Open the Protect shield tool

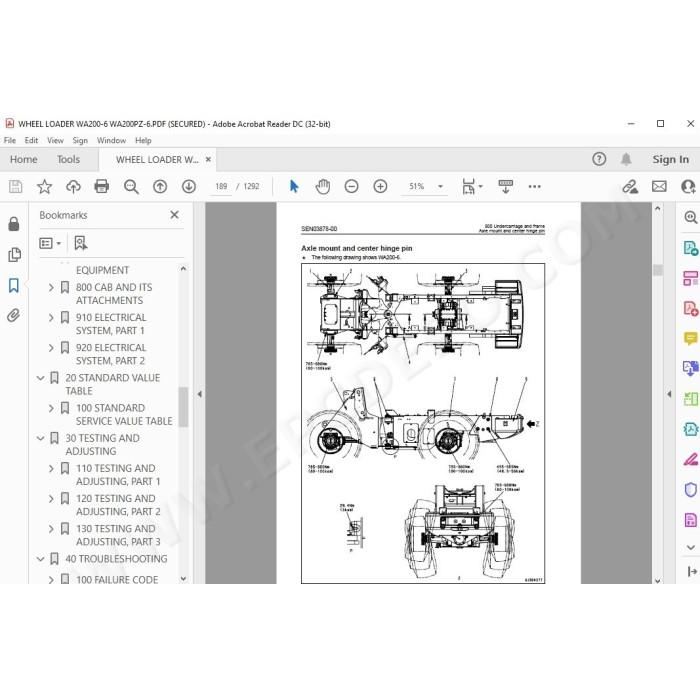[690, 490]
